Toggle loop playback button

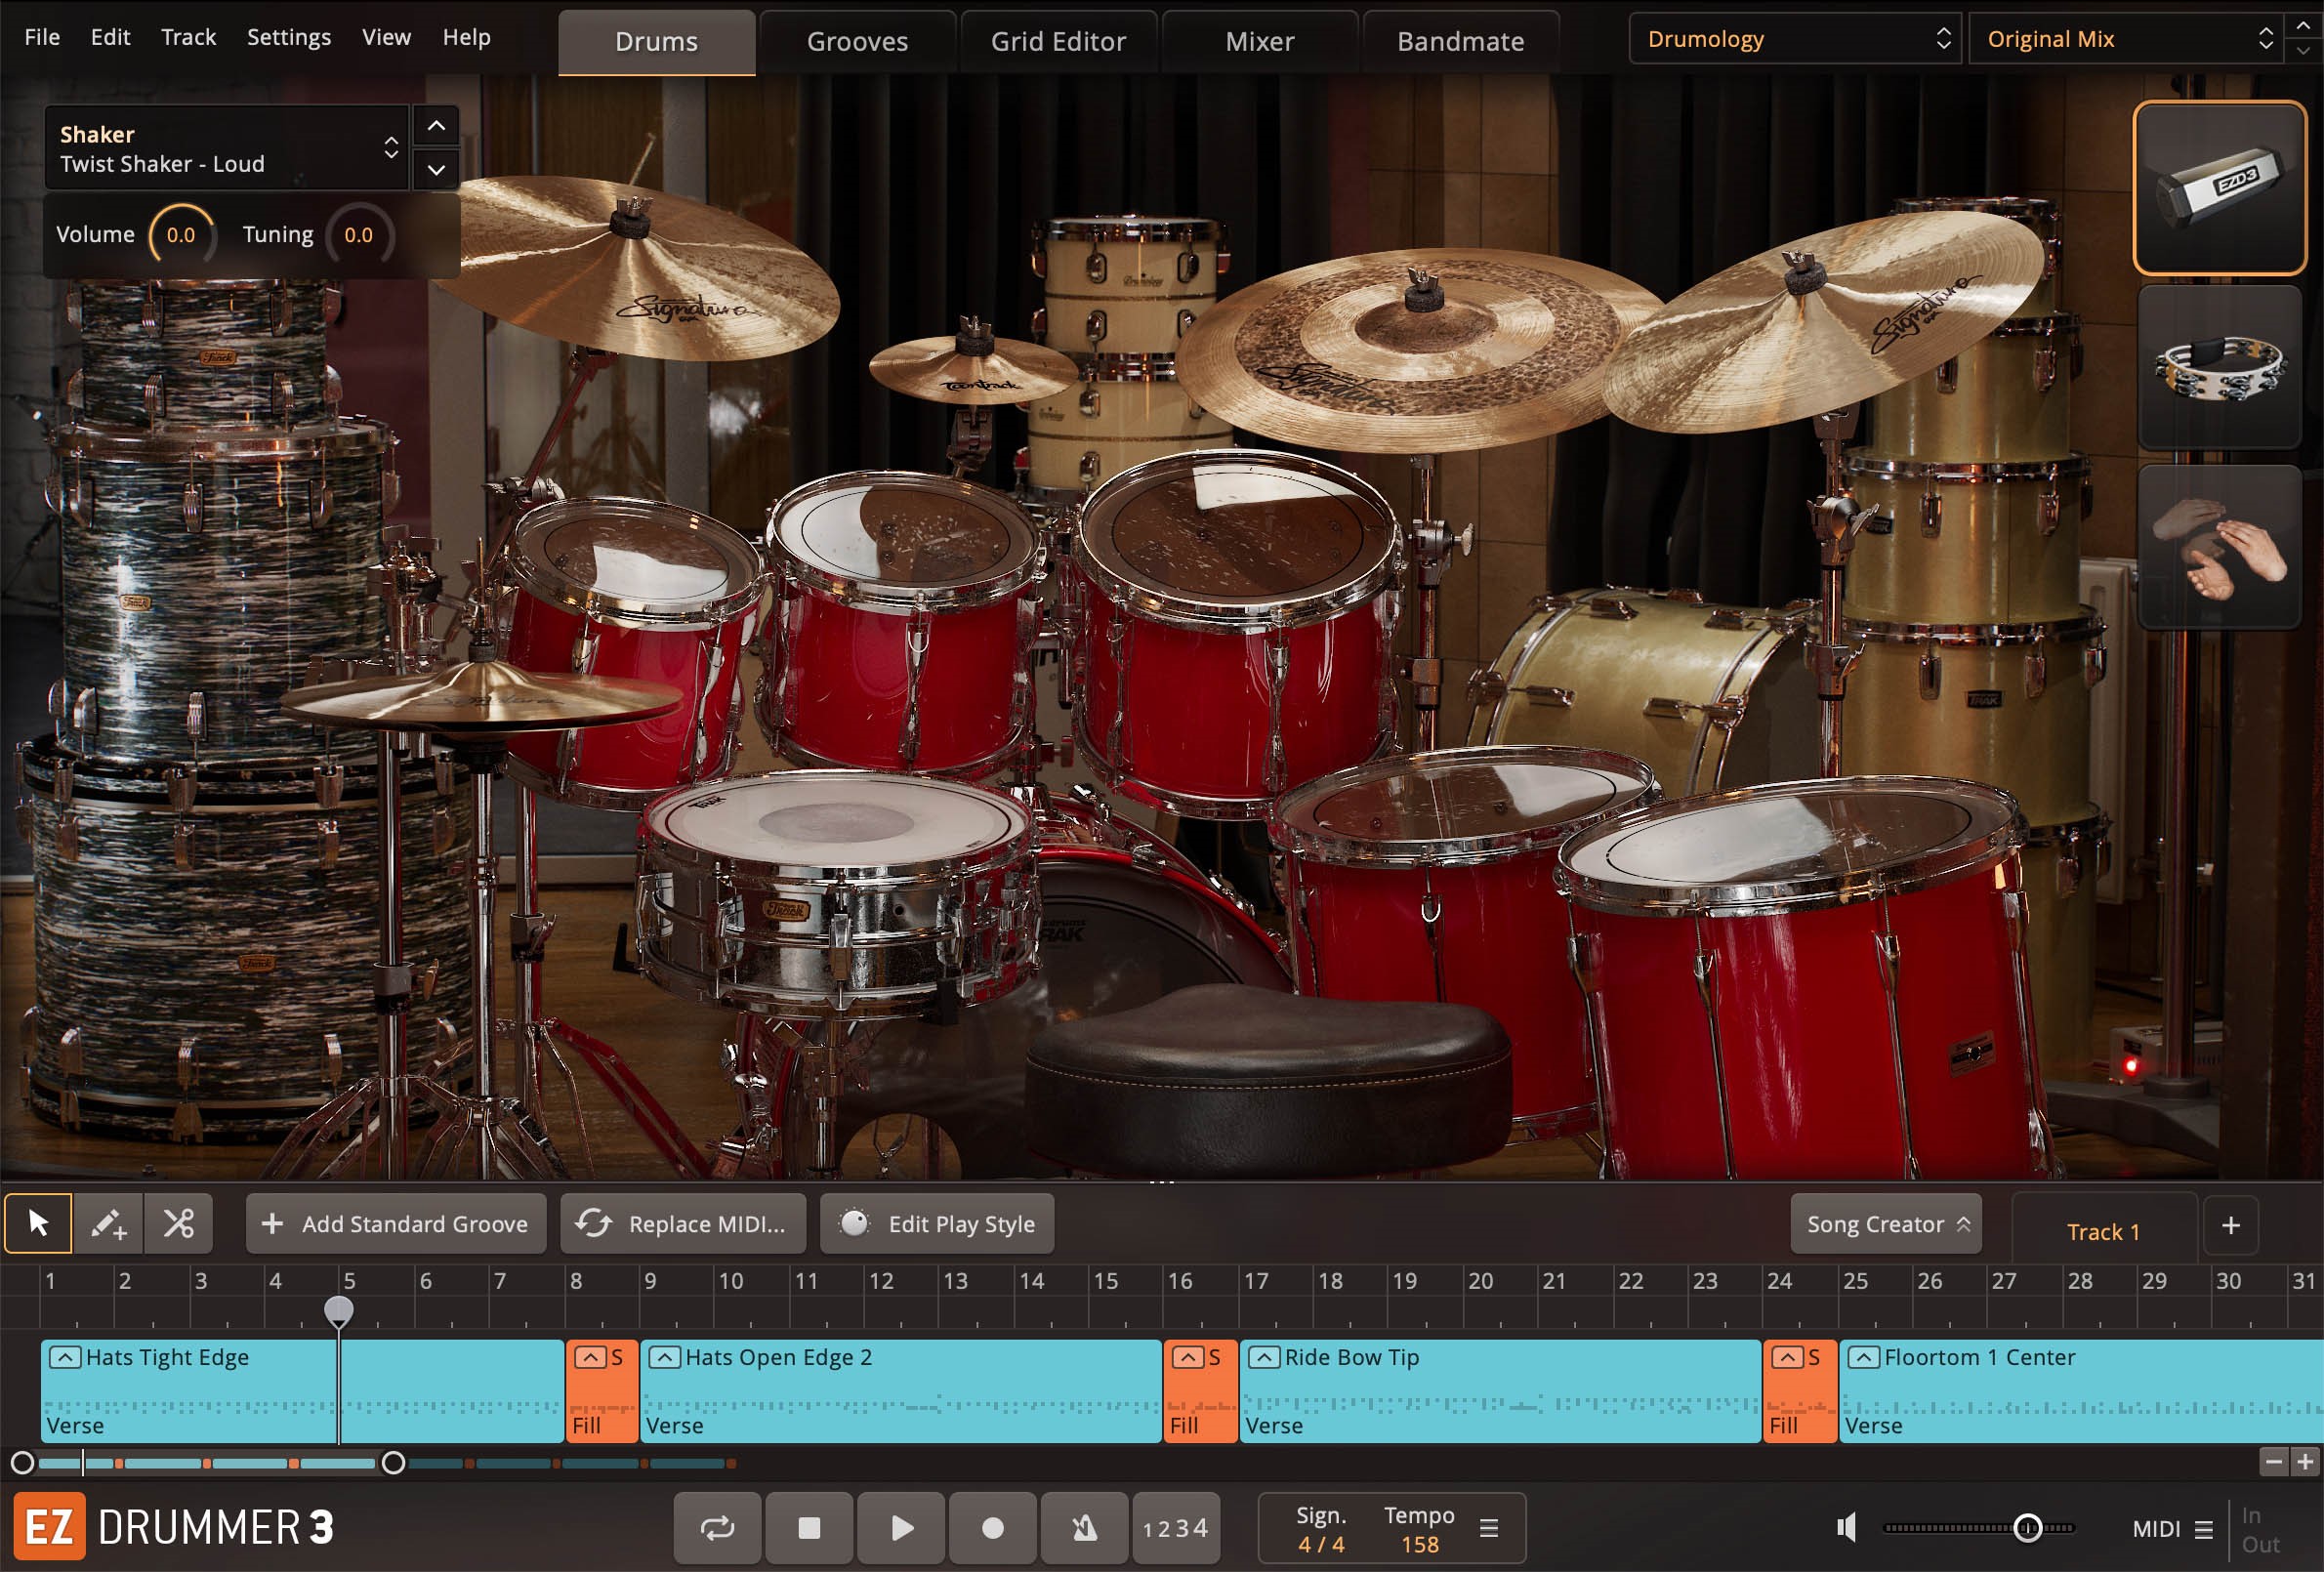click(x=717, y=1528)
